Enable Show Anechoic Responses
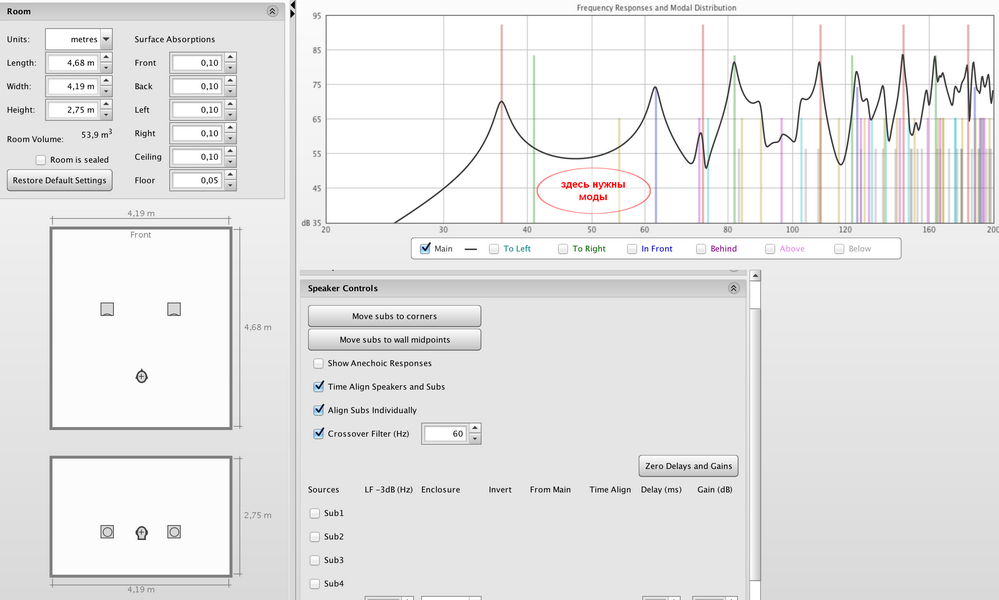This screenshot has width=999, height=600. 319,363
